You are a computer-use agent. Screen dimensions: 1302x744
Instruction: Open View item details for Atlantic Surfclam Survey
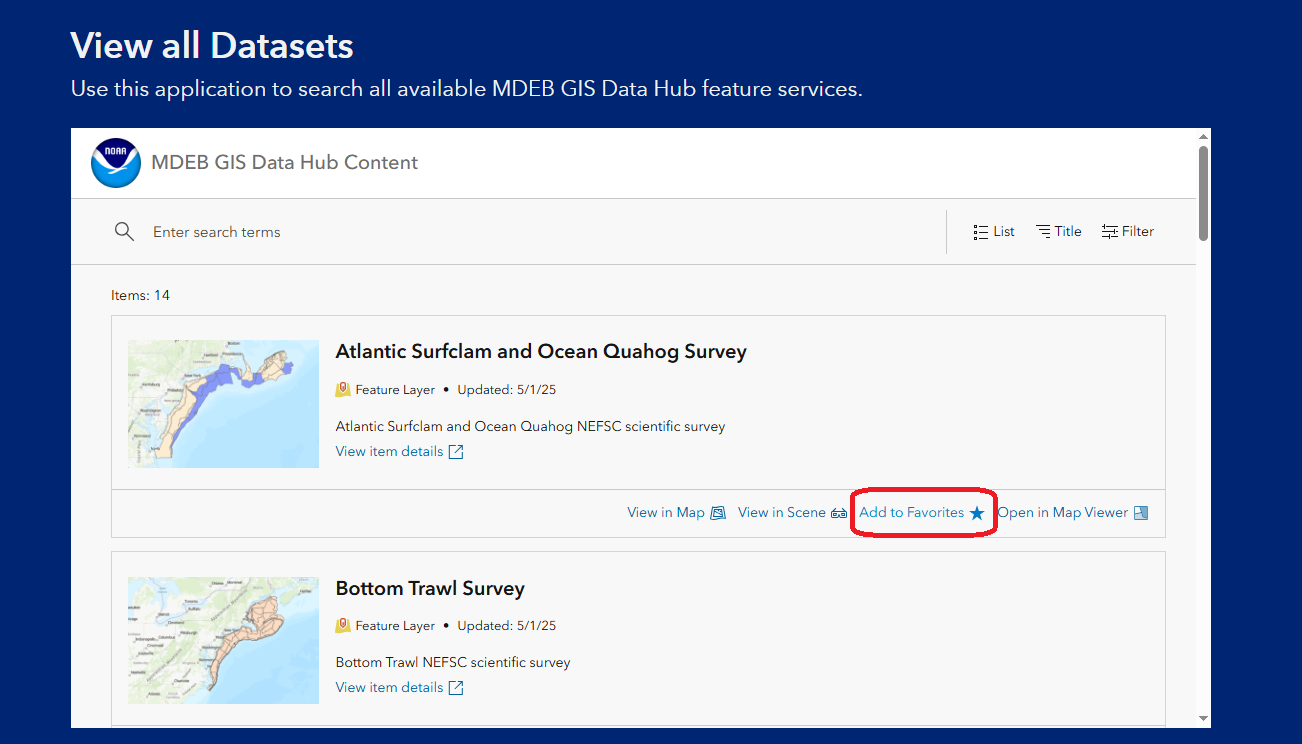pyautogui.click(x=389, y=452)
